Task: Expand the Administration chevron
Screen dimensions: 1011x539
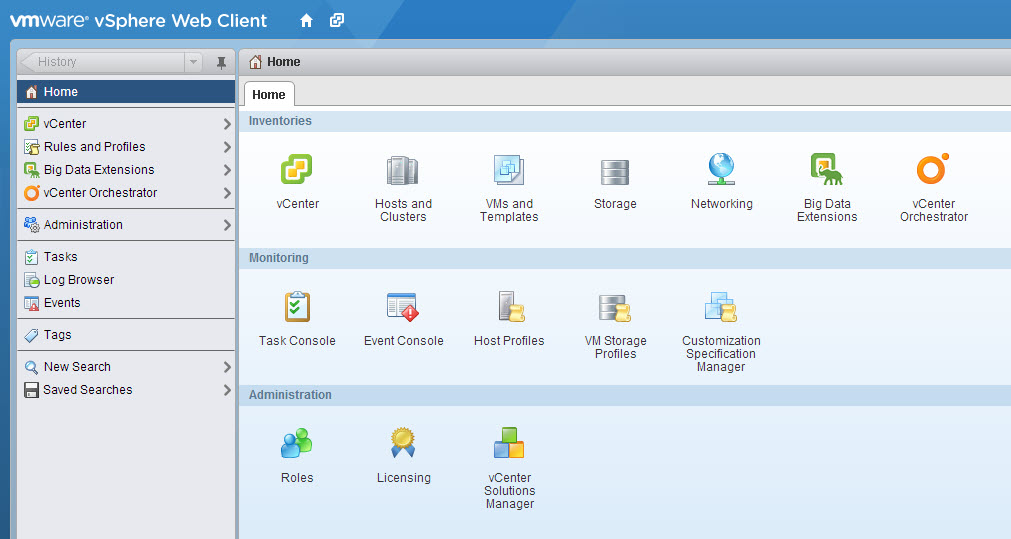Action: tap(227, 225)
